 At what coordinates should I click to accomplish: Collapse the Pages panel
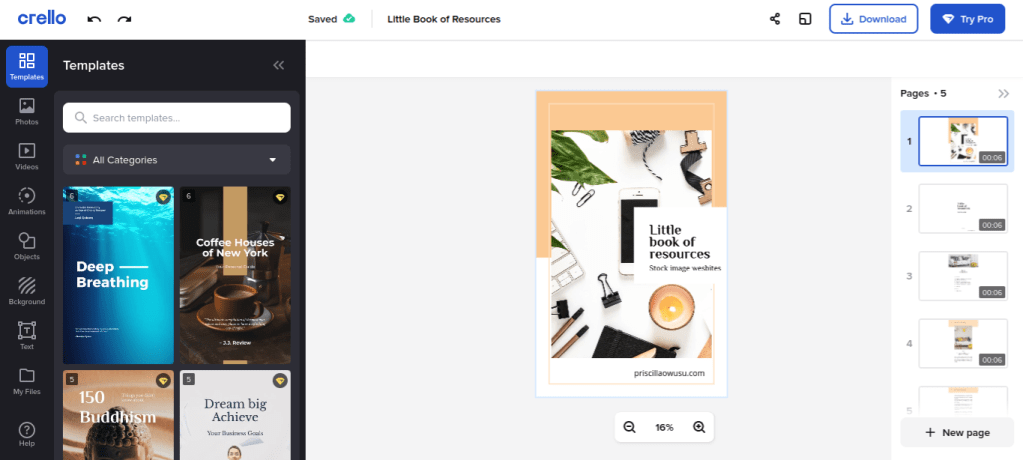1004,93
